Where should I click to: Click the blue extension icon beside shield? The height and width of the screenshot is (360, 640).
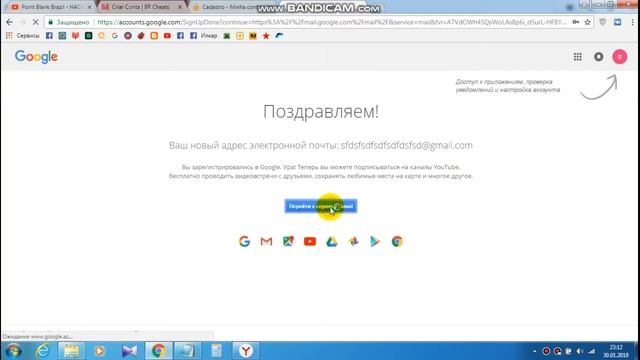618,22
